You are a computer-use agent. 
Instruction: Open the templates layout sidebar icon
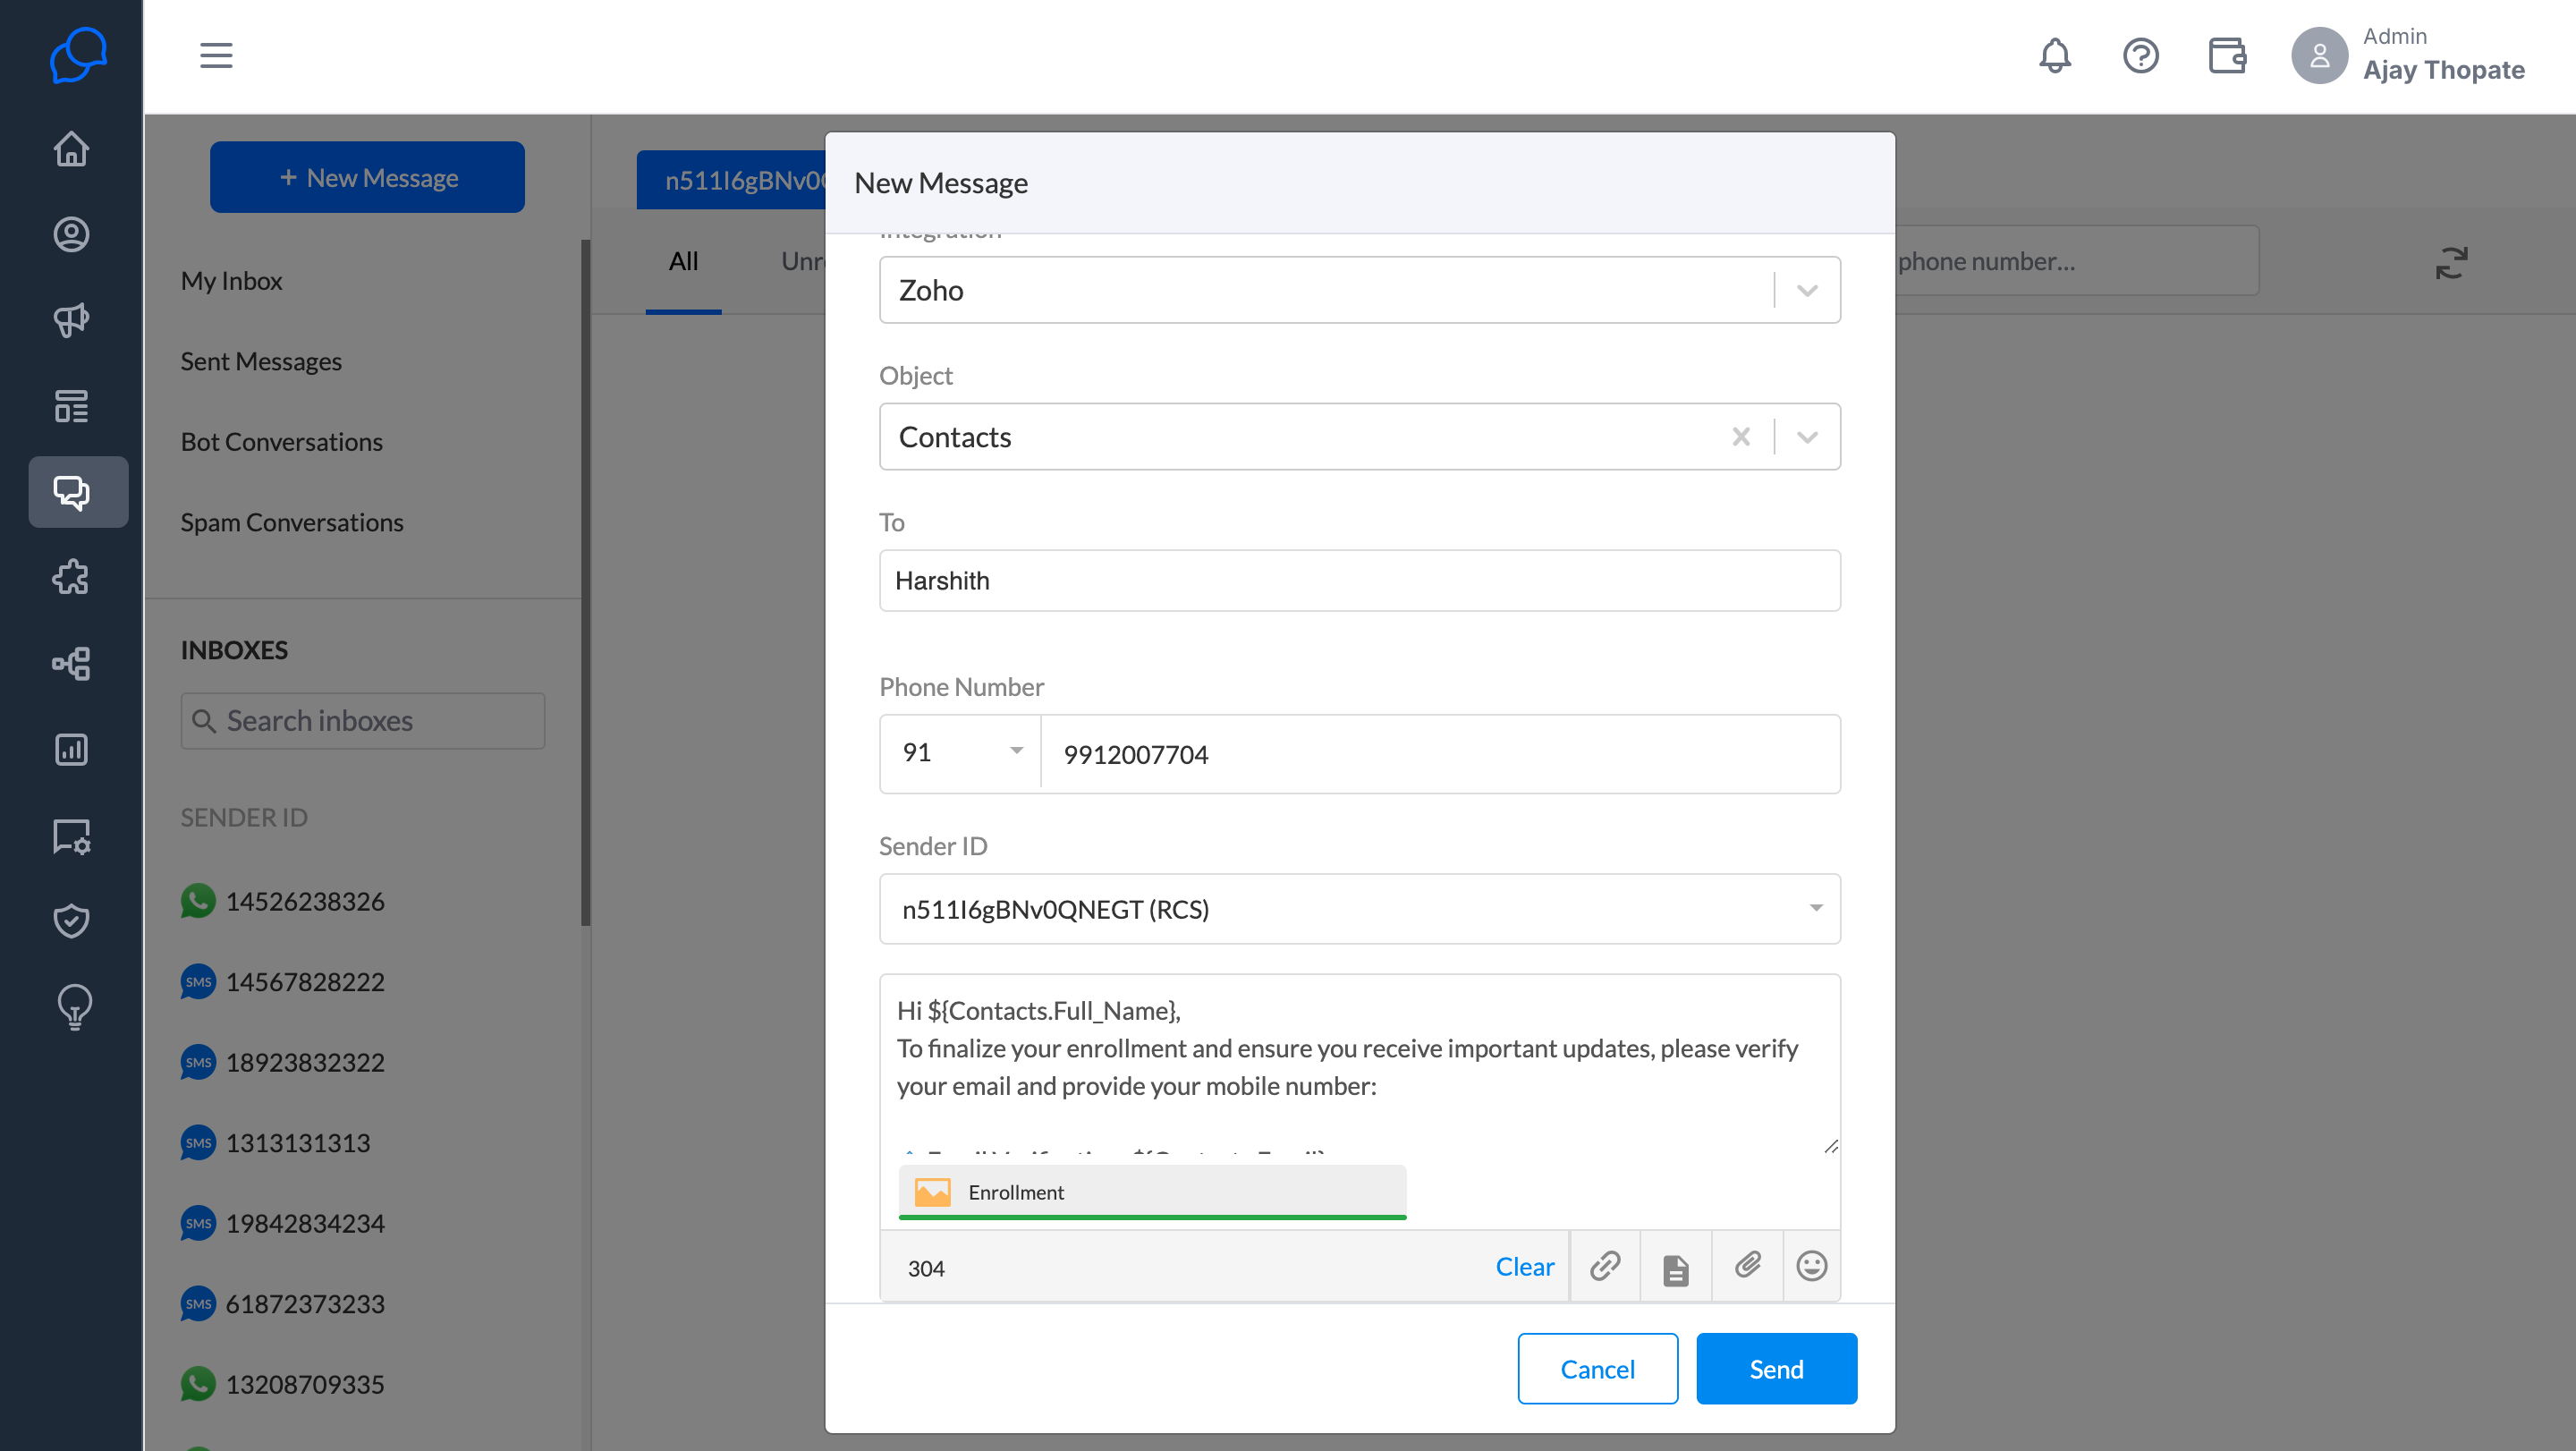pos(71,406)
